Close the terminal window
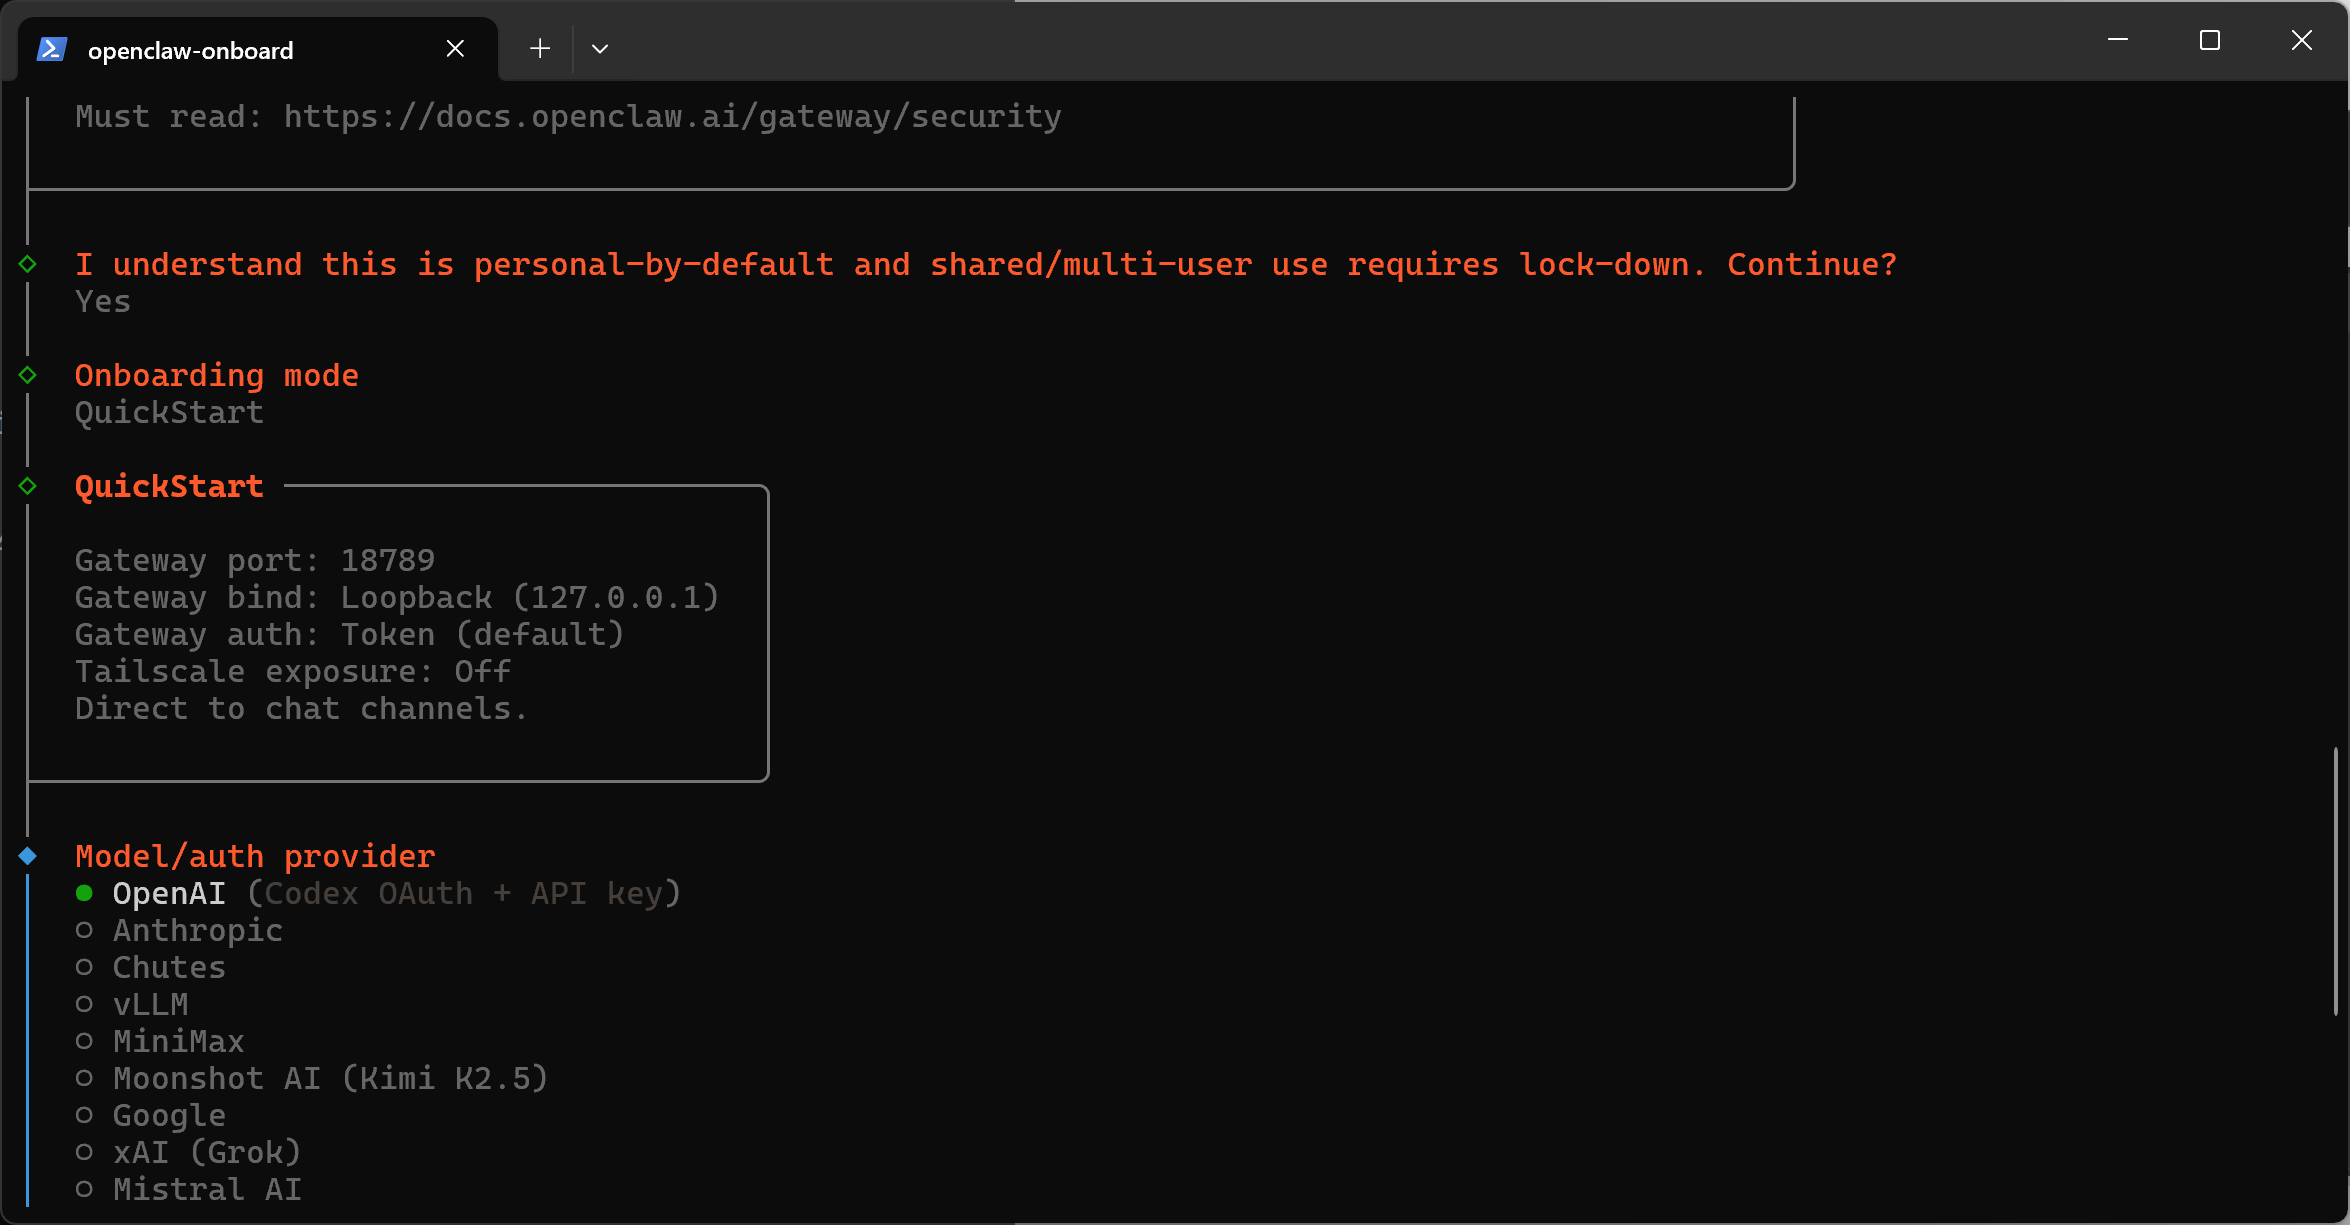This screenshot has height=1225, width=2350. 2302,40
